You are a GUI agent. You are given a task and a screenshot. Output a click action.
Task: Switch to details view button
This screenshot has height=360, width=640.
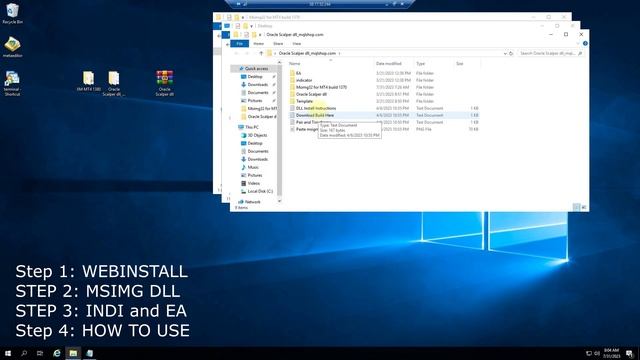(x=576, y=207)
